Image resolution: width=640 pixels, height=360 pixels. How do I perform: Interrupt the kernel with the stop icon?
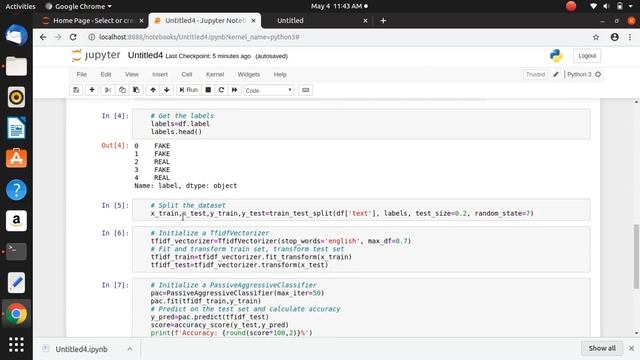coord(208,90)
